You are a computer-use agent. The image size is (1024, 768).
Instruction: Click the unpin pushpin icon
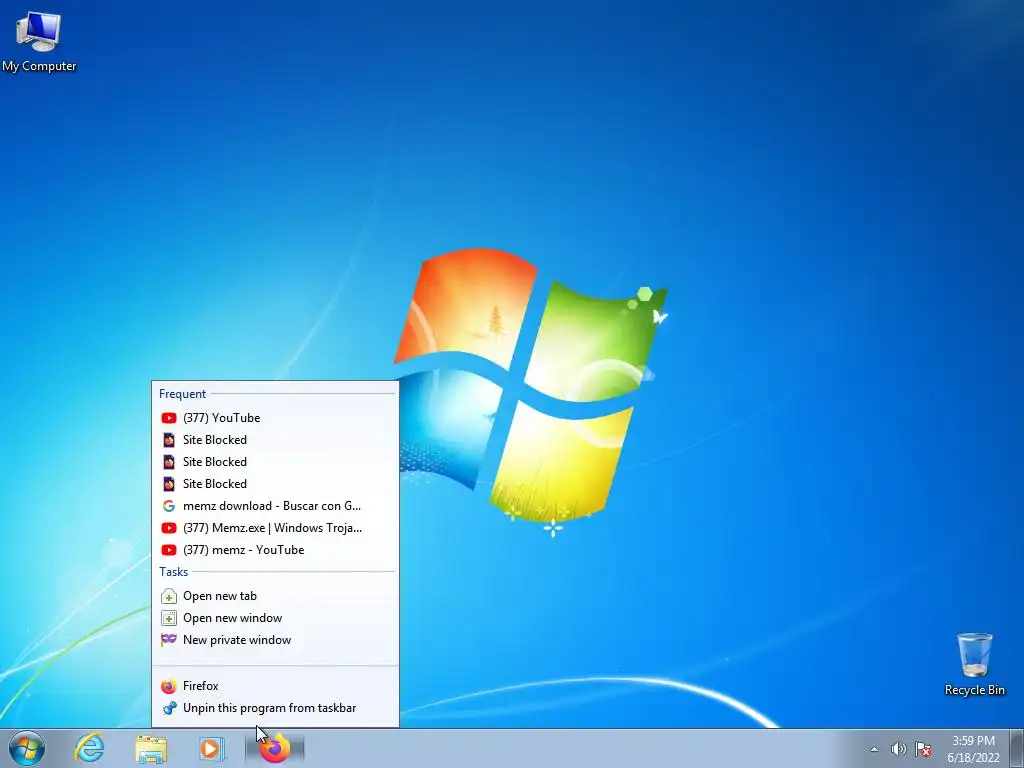pyautogui.click(x=169, y=708)
